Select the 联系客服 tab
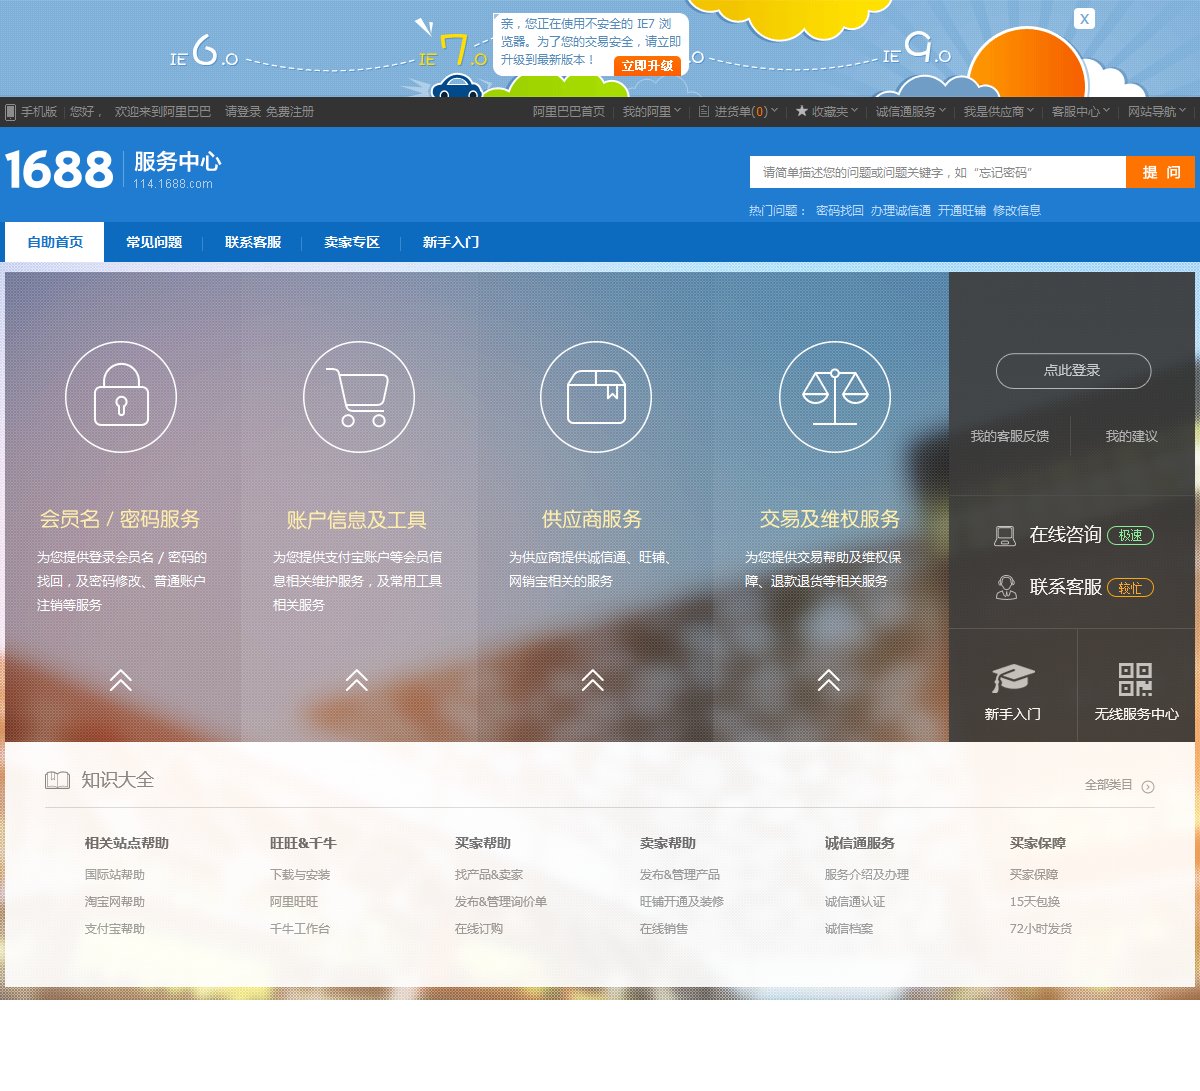Image resolution: width=1200 pixels, height=1091 pixels. click(253, 242)
